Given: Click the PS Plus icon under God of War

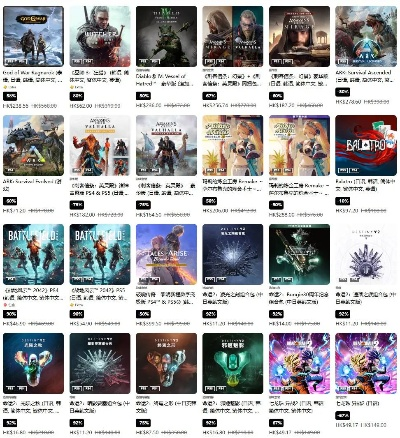Looking at the screenshot, I should click(x=5, y=87).
